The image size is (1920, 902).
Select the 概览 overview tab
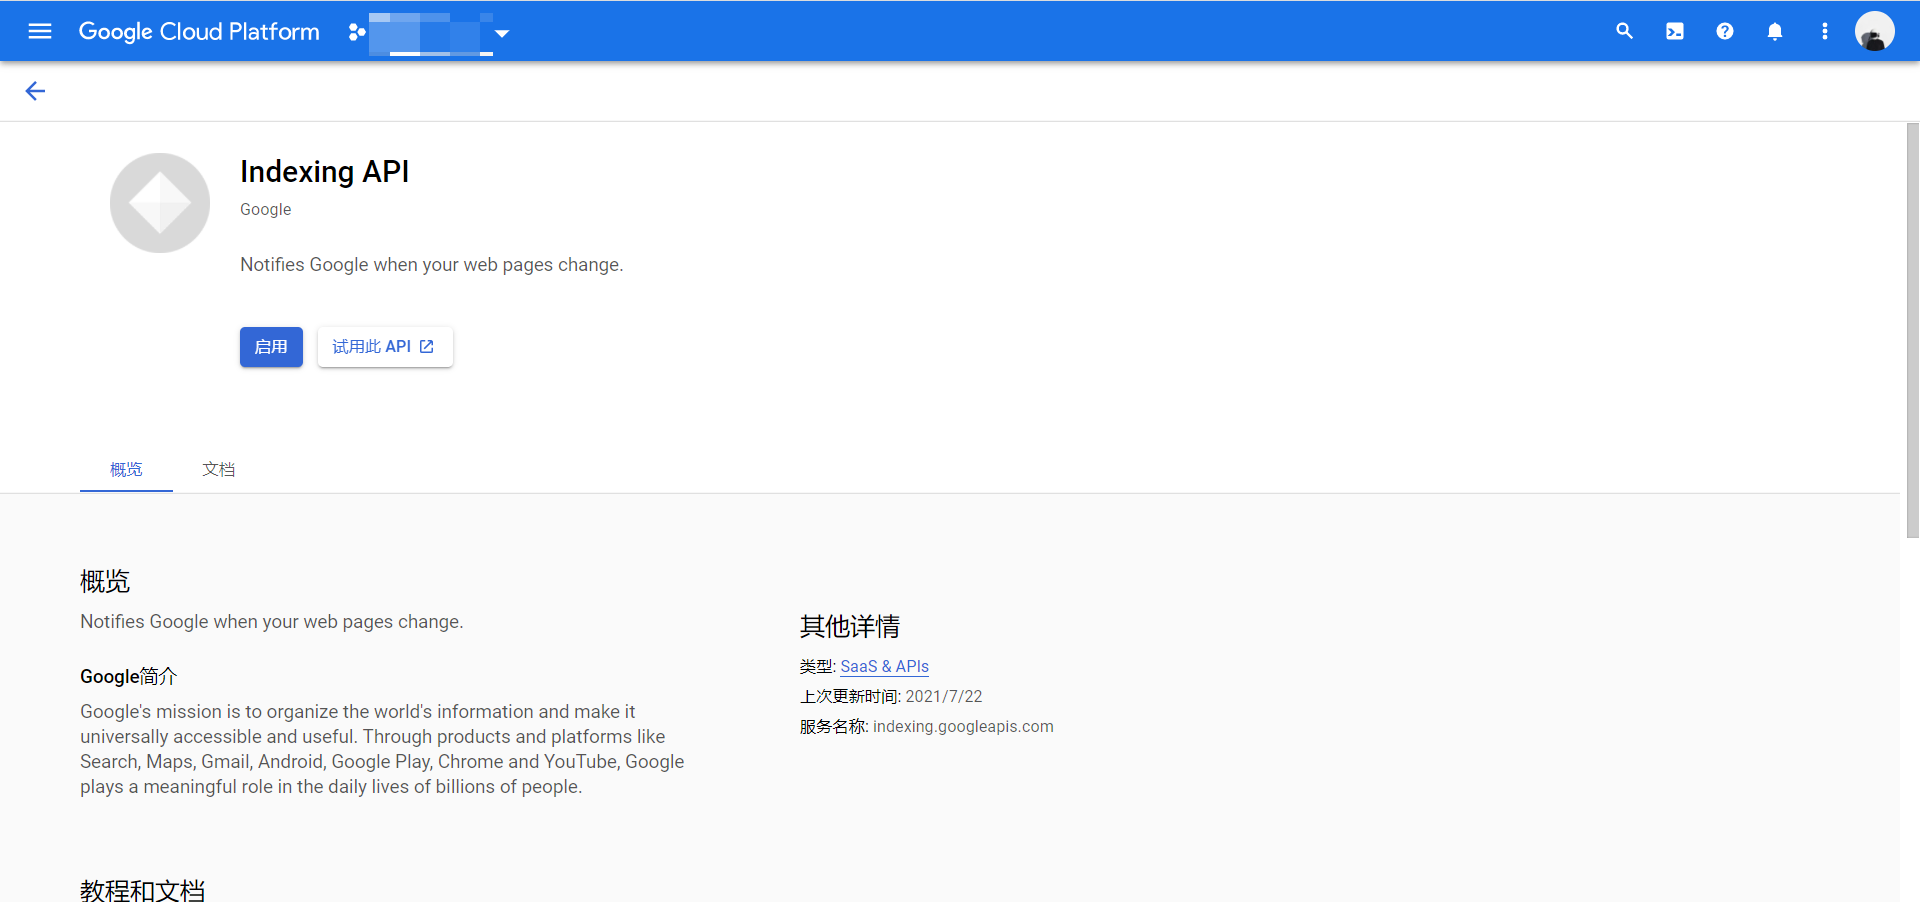[x=126, y=469]
